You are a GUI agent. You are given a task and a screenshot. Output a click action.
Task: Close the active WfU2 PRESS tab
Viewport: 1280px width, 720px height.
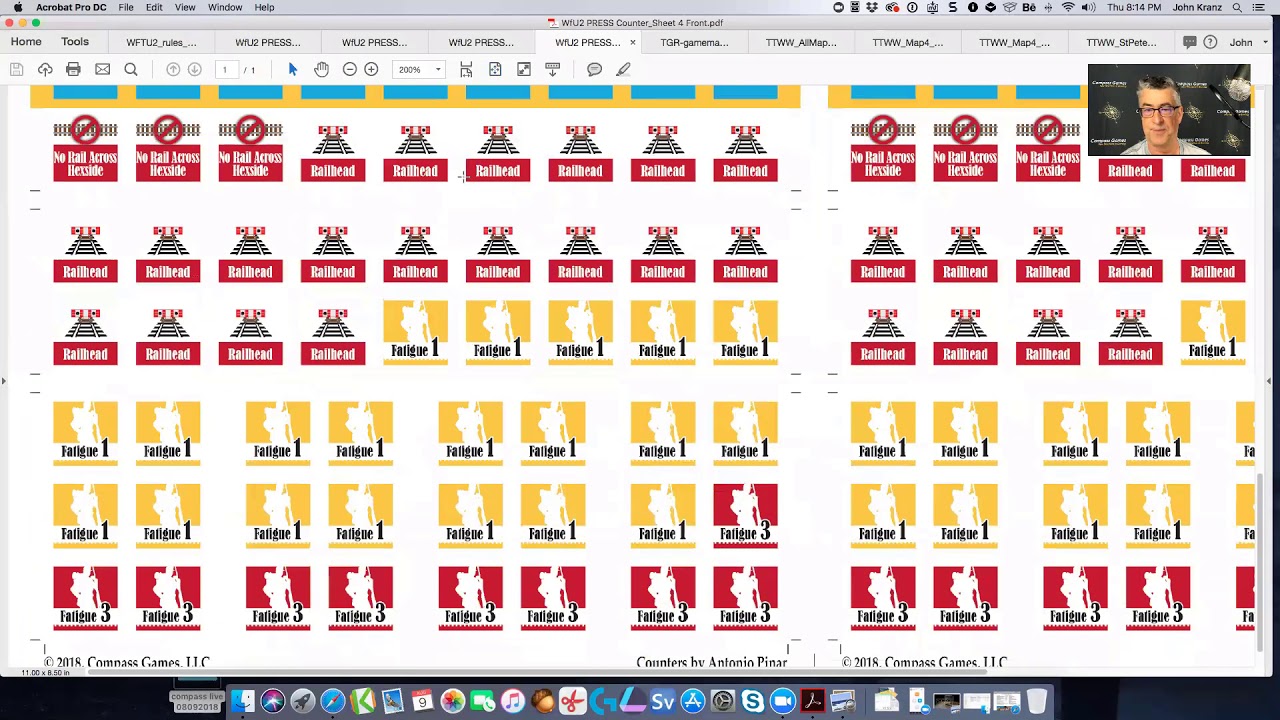coord(632,42)
